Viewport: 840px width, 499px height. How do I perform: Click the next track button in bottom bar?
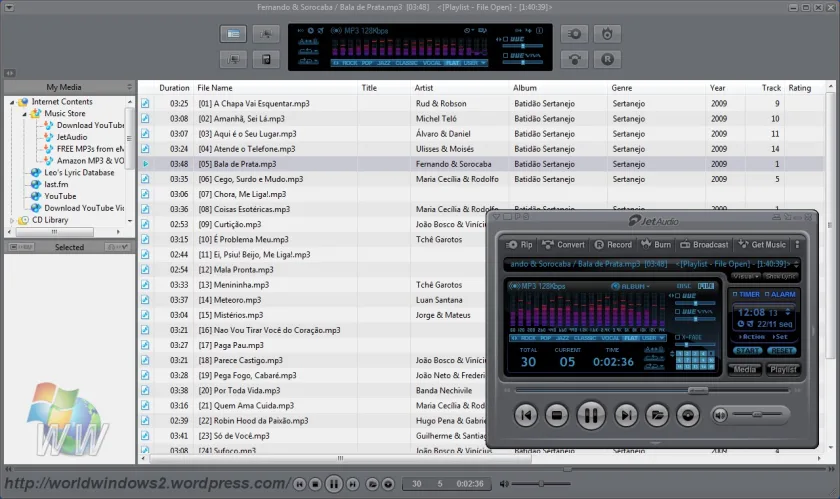coord(352,484)
